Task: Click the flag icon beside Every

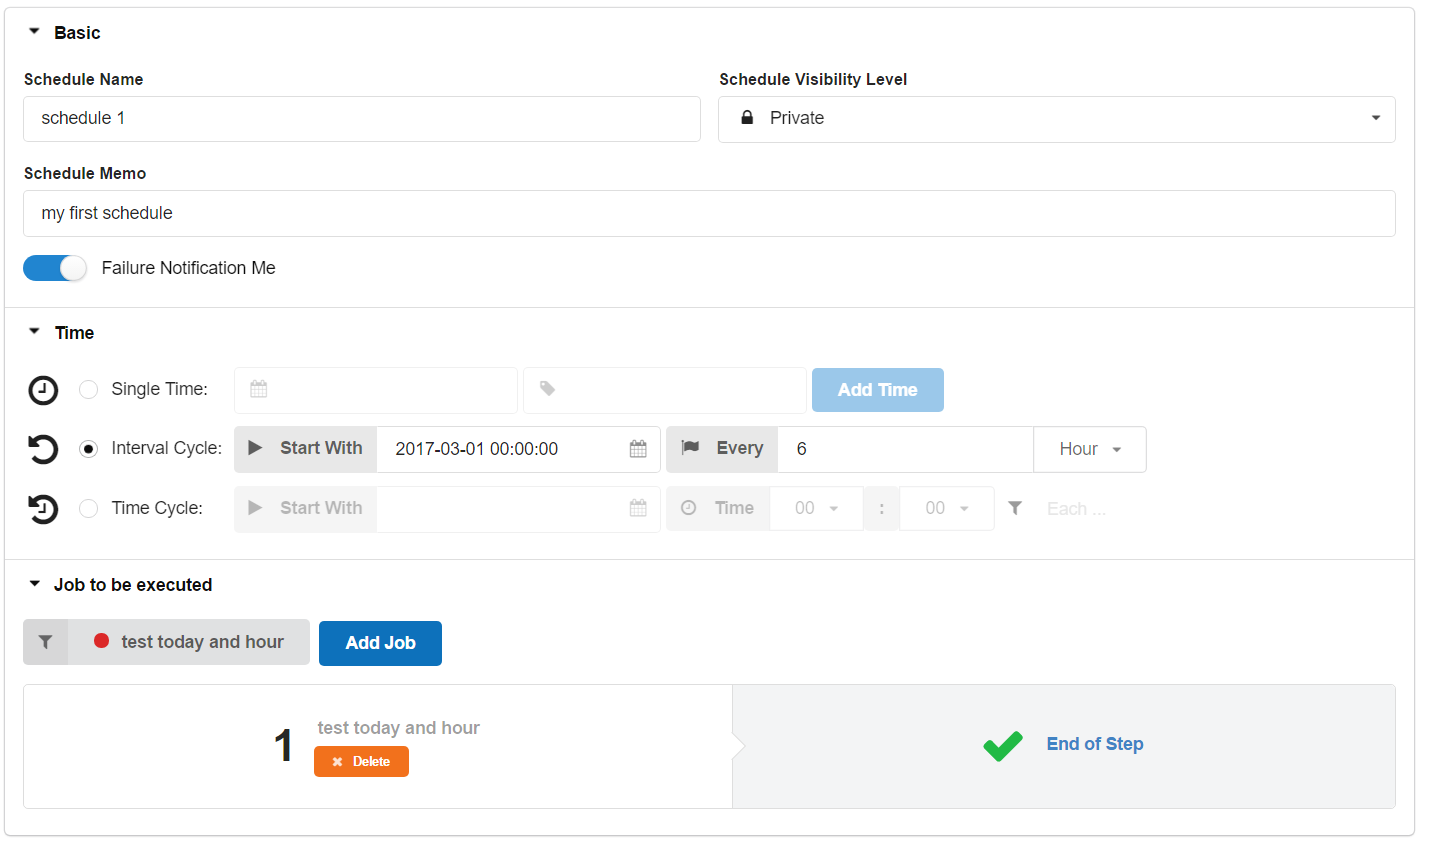Action: tap(690, 448)
